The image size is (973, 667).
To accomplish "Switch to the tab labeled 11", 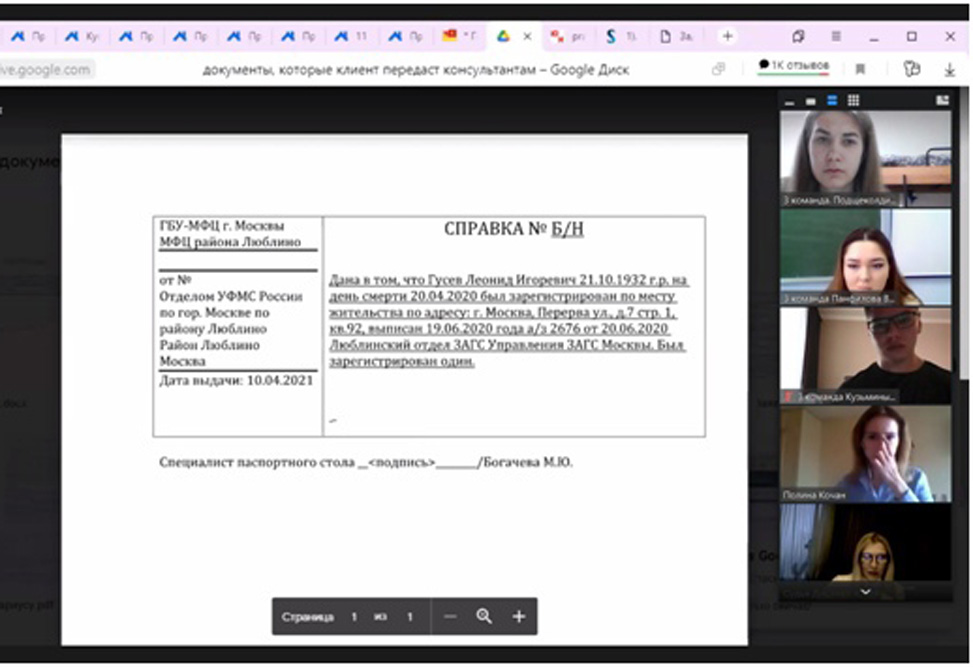I will [x=350, y=36].
